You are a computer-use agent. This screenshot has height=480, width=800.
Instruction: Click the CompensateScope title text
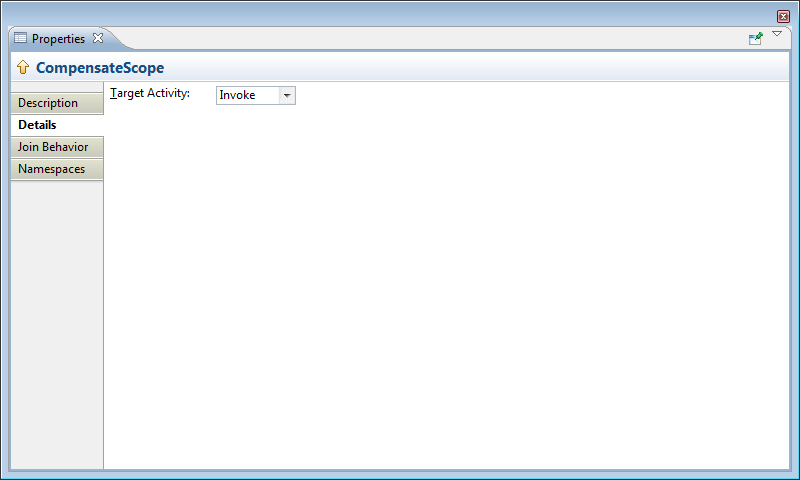(x=100, y=68)
